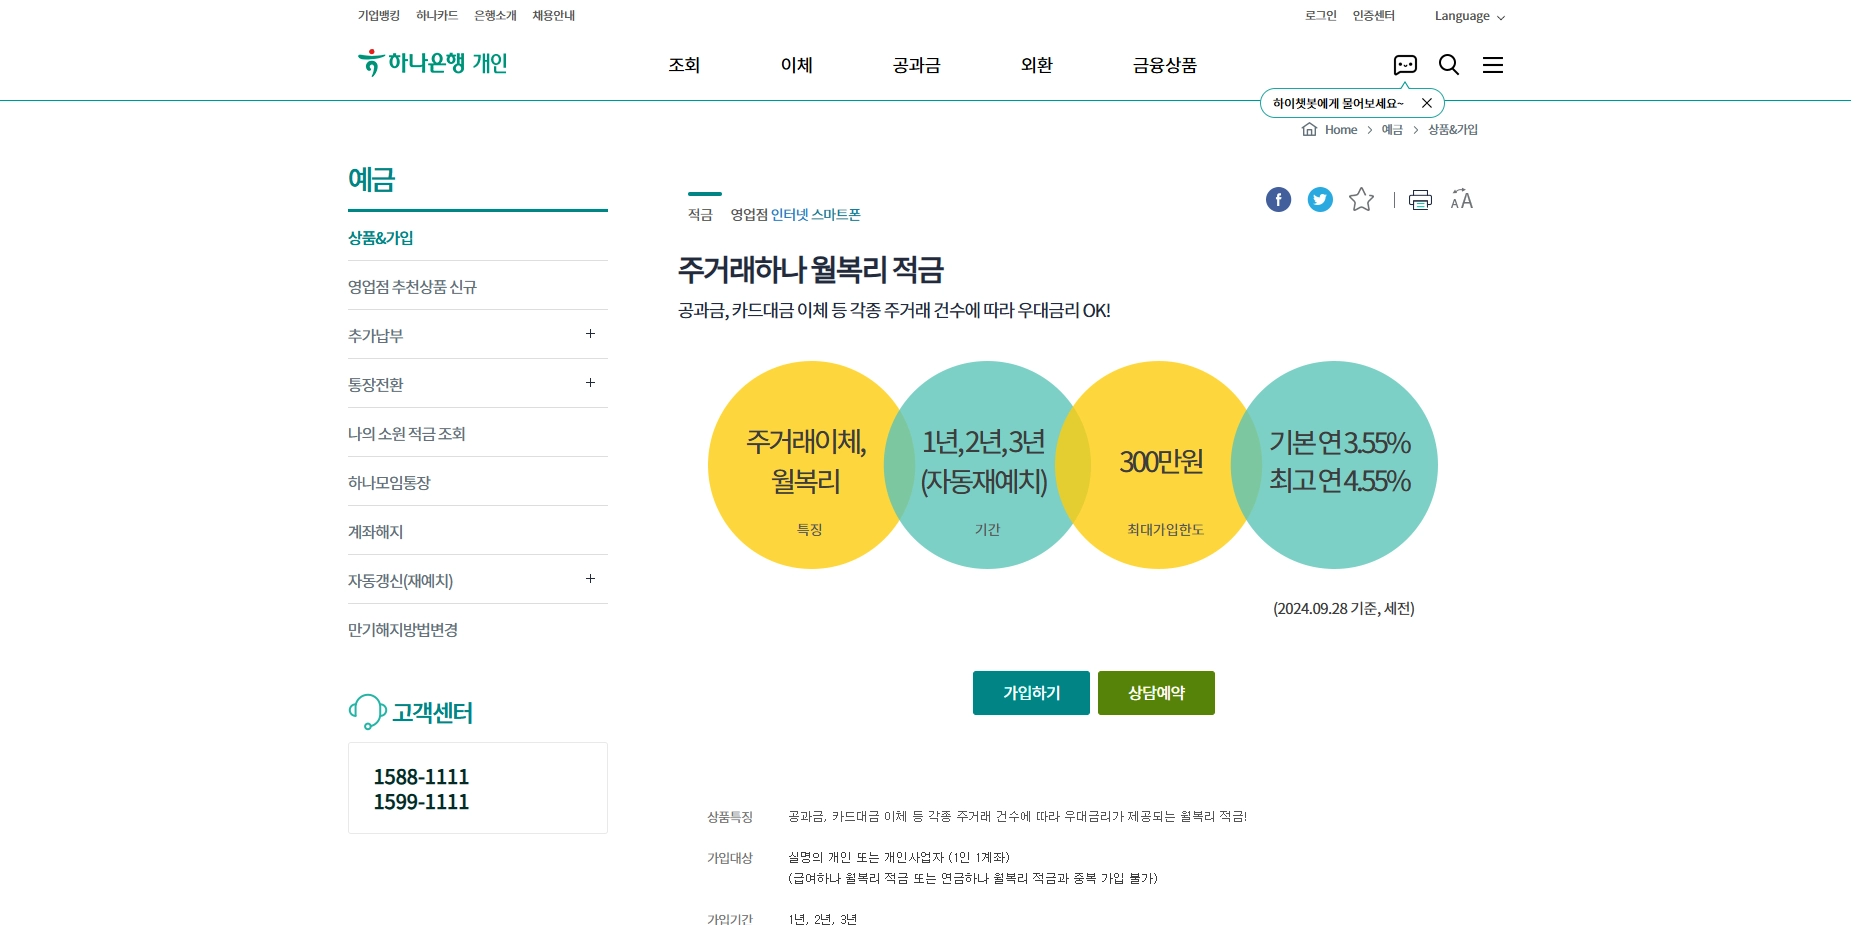Open 계좌해지 sidebar item
The width and height of the screenshot is (1865, 925).
(x=376, y=532)
